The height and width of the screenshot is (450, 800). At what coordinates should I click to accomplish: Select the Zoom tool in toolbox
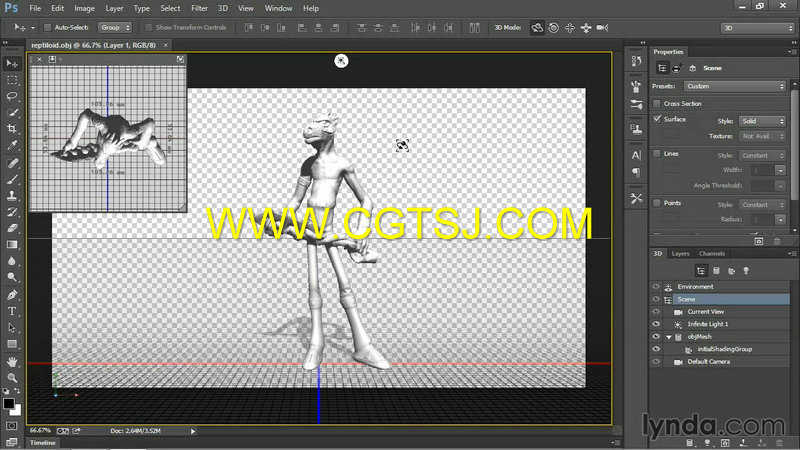[x=12, y=378]
